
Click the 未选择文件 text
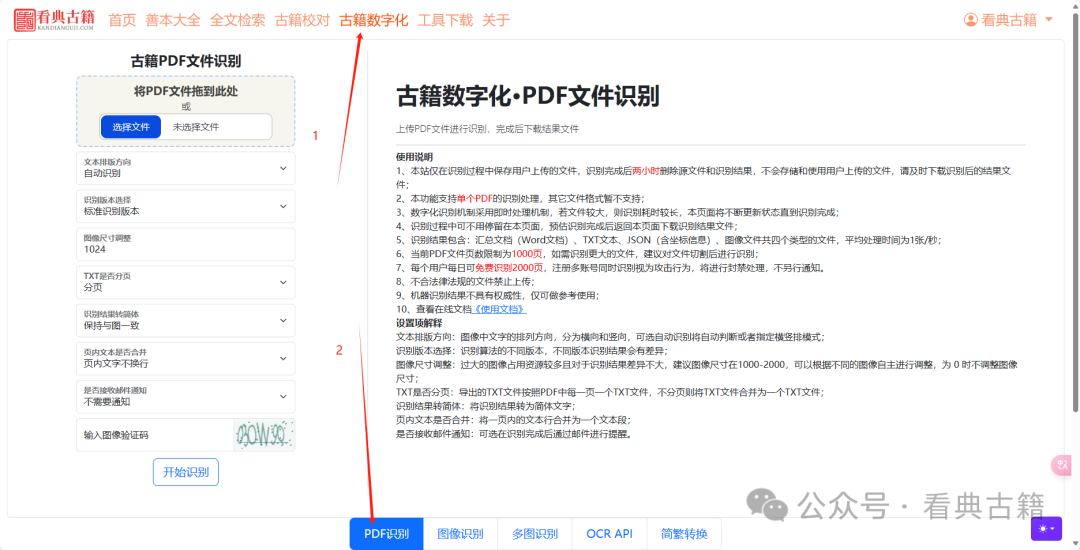[x=196, y=127]
